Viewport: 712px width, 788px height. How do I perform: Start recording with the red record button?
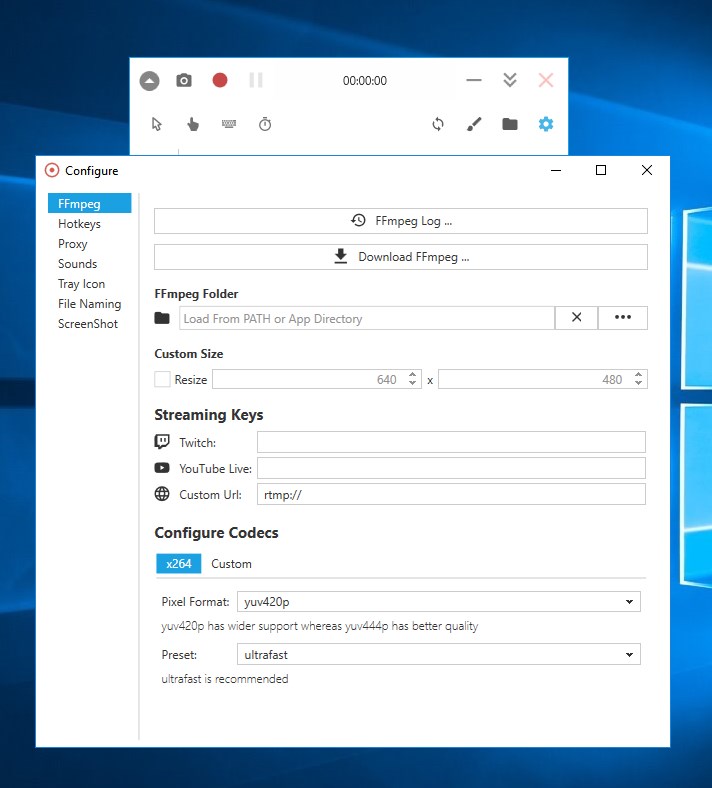[220, 81]
